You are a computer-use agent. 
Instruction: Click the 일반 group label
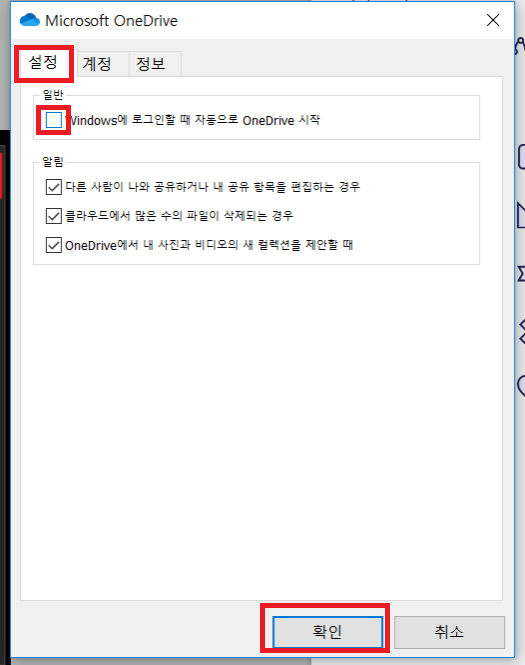click(x=53, y=95)
